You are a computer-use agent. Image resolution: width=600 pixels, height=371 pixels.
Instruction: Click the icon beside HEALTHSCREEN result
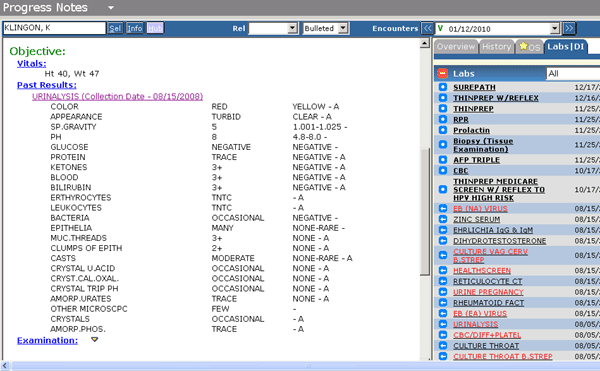443,270
